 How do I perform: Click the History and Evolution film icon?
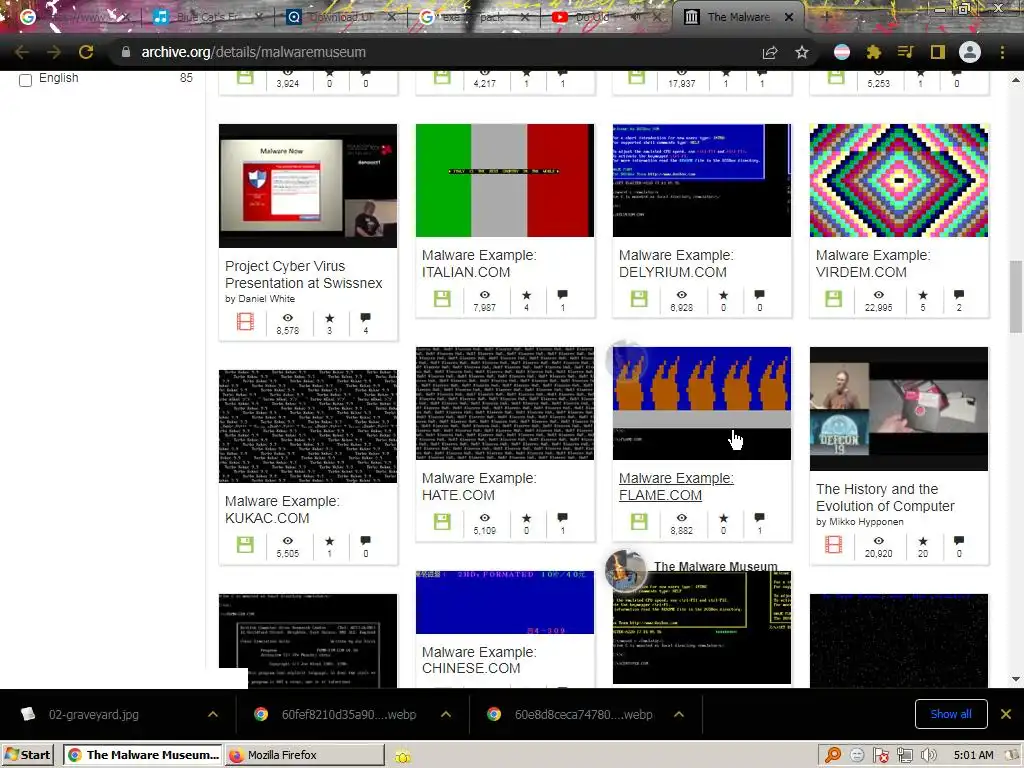[833, 545]
